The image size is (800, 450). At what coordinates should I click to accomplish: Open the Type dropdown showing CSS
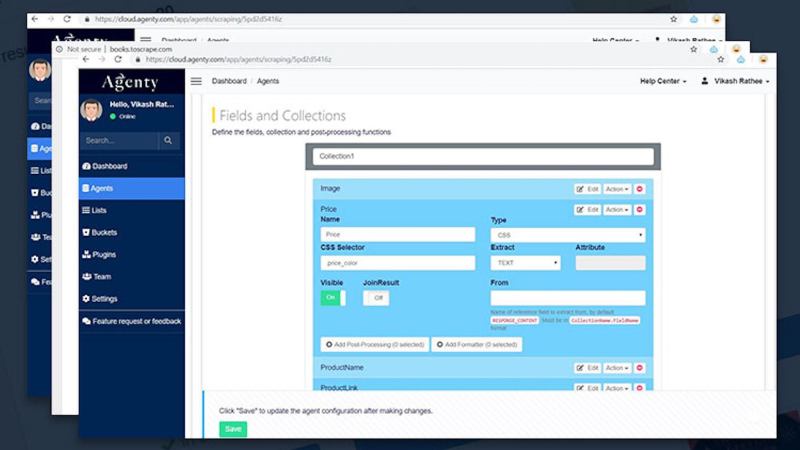tap(567, 236)
